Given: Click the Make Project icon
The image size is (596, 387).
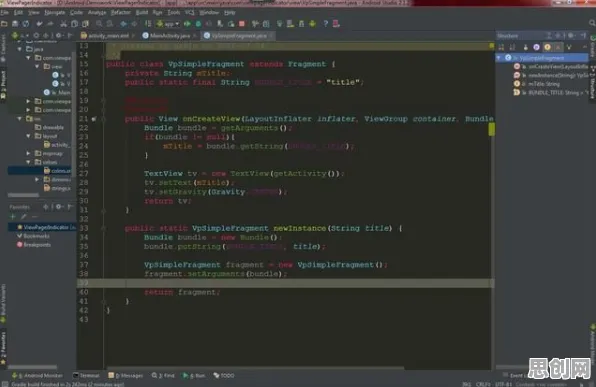Looking at the screenshot, I should [x=148, y=24].
